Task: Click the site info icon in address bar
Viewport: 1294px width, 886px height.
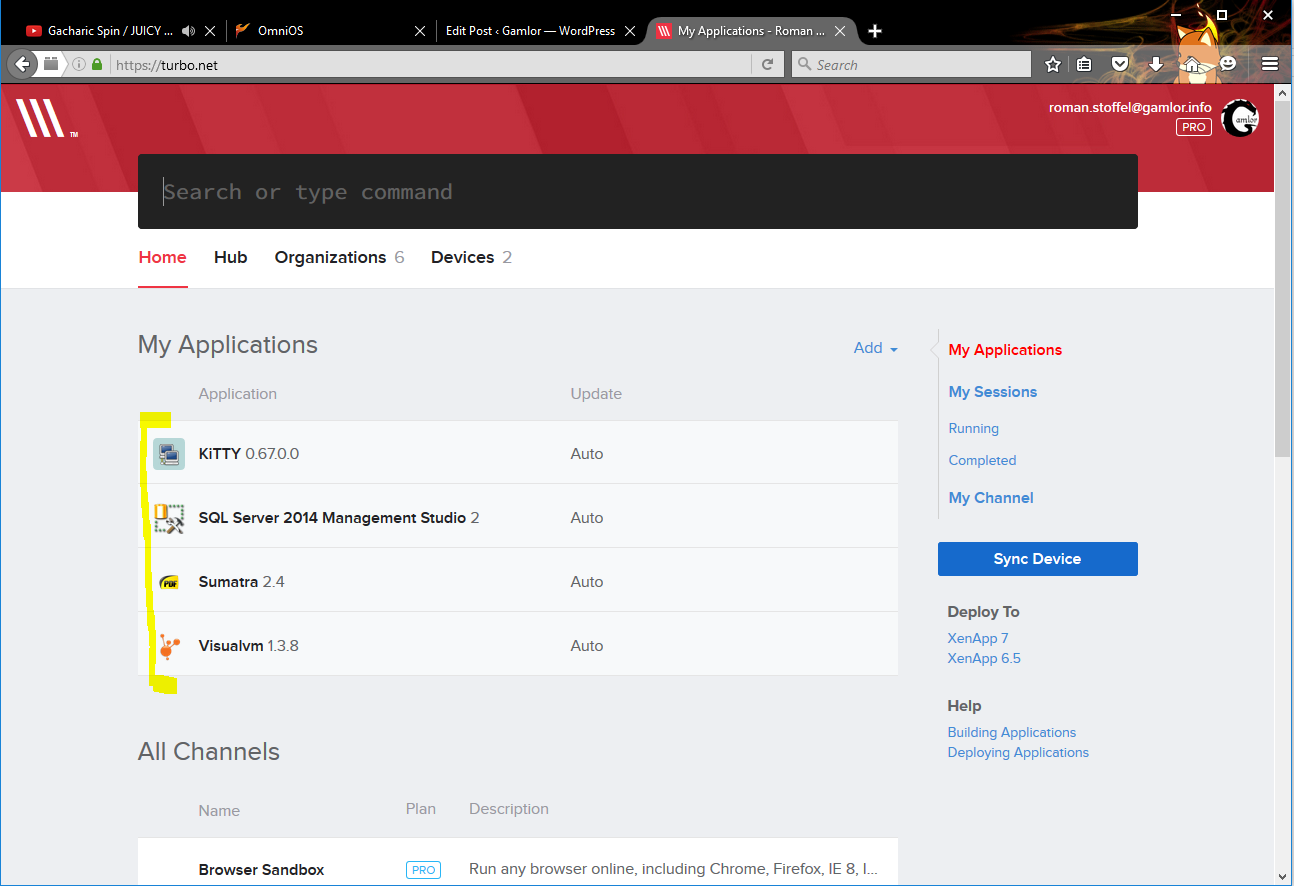Action: tap(79, 64)
